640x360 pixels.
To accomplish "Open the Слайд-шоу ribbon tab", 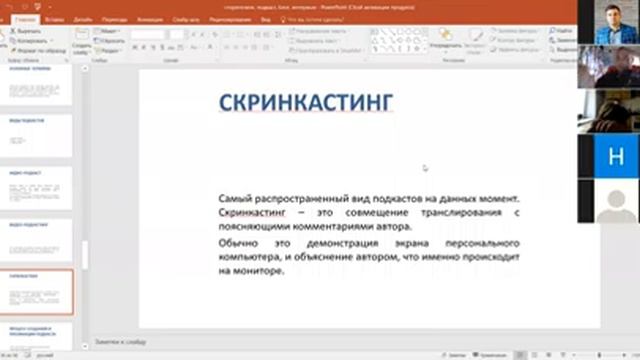I will click(186, 20).
